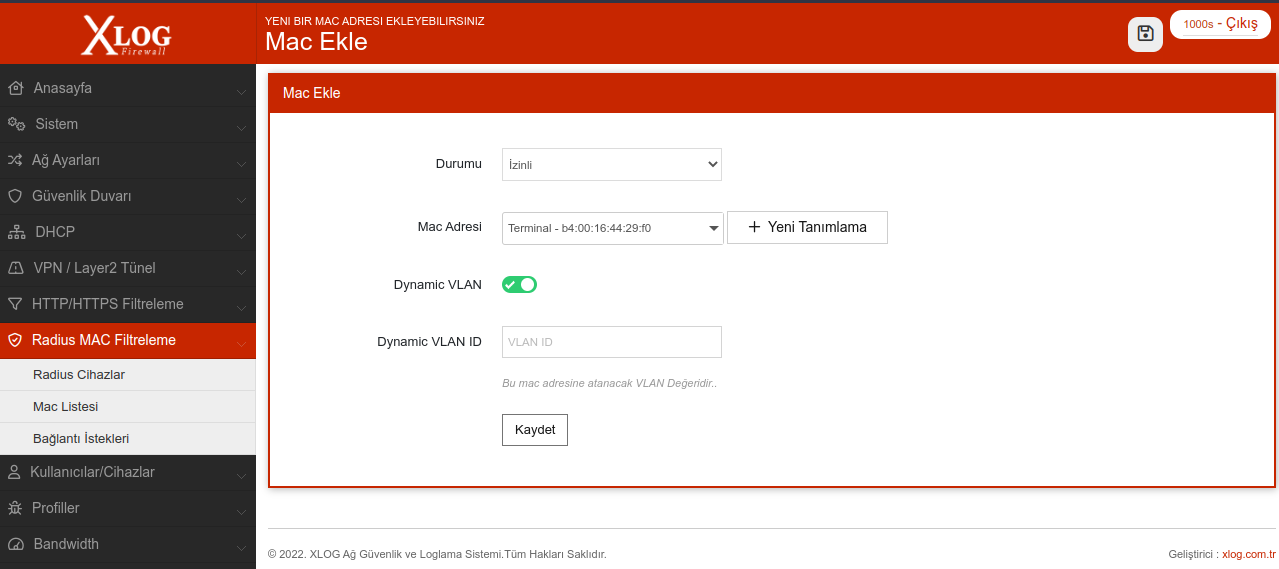1279x569 pixels.
Task: Expand the Ağ Ayarları chevron
Action: [241, 163]
